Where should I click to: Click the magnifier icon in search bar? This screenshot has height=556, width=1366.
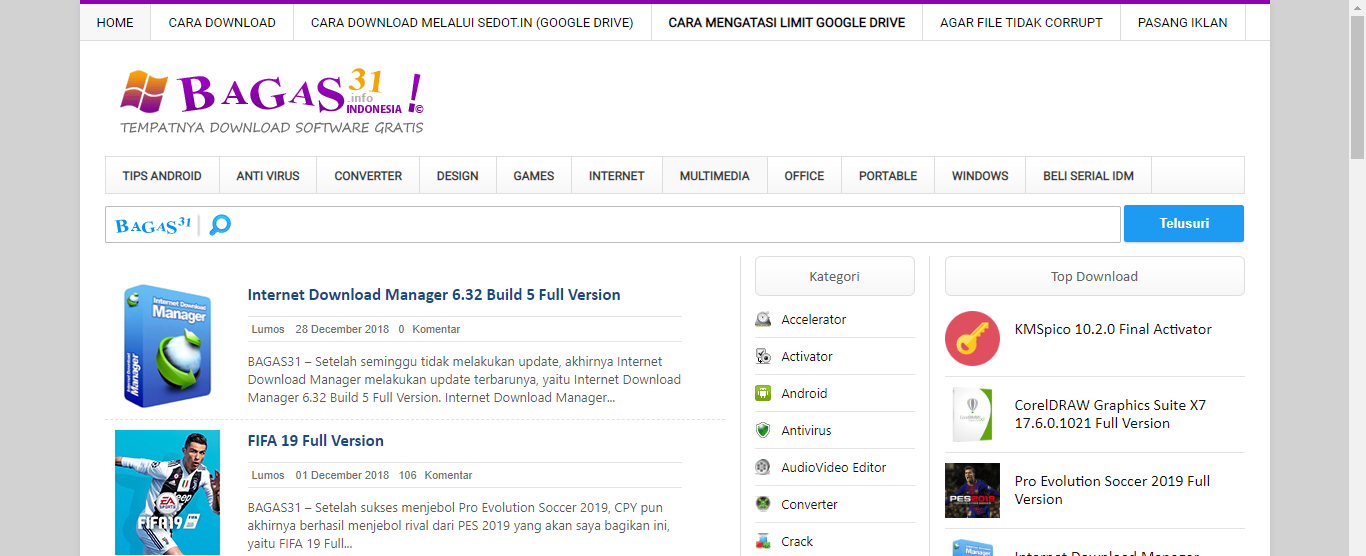point(220,224)
